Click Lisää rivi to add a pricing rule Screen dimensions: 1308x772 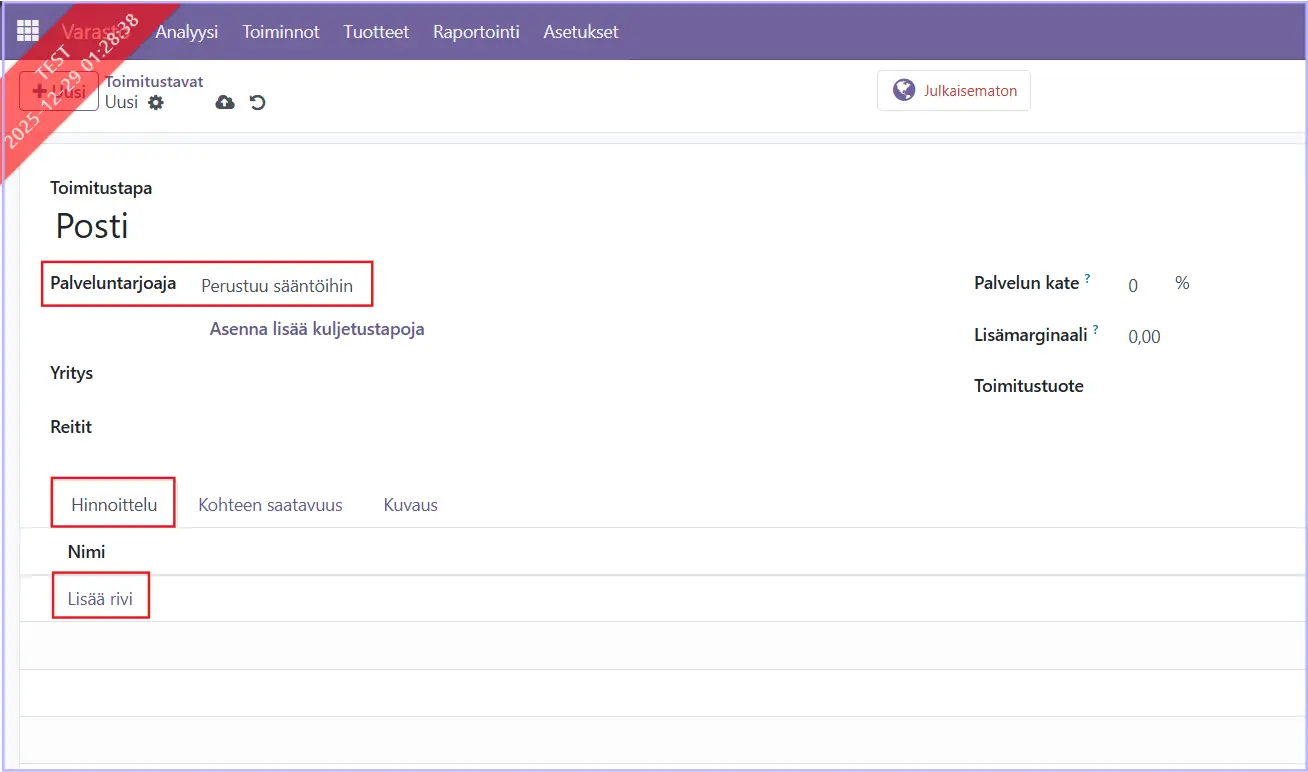100,599
